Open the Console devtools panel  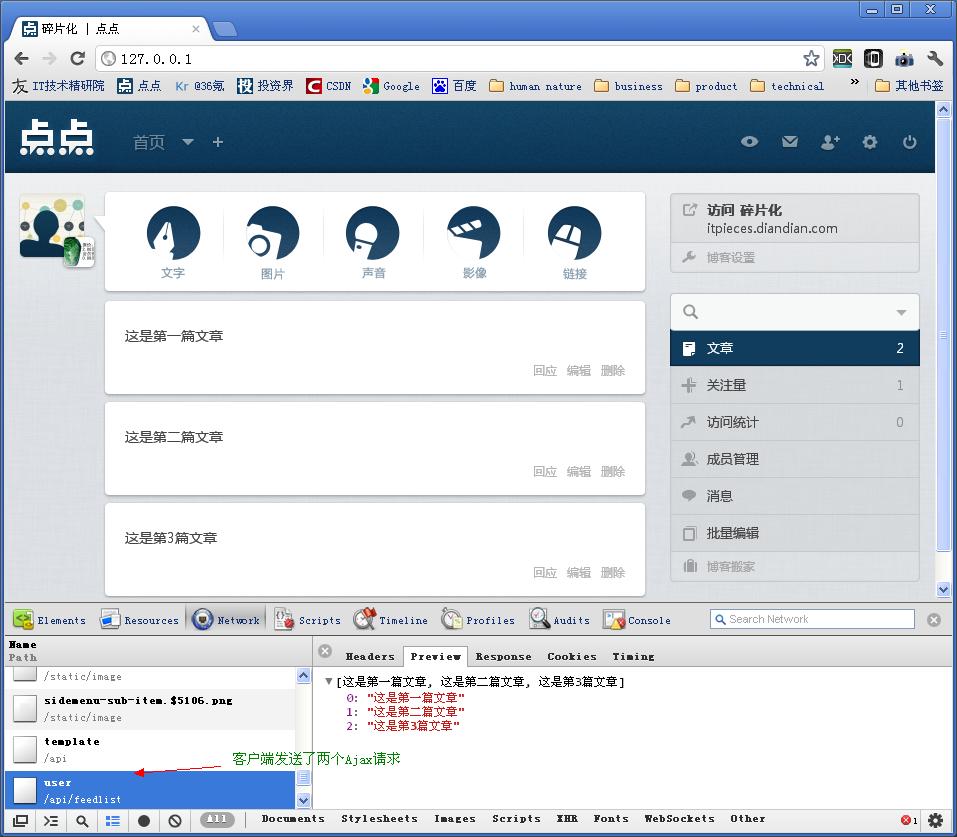tap(637, 620)
